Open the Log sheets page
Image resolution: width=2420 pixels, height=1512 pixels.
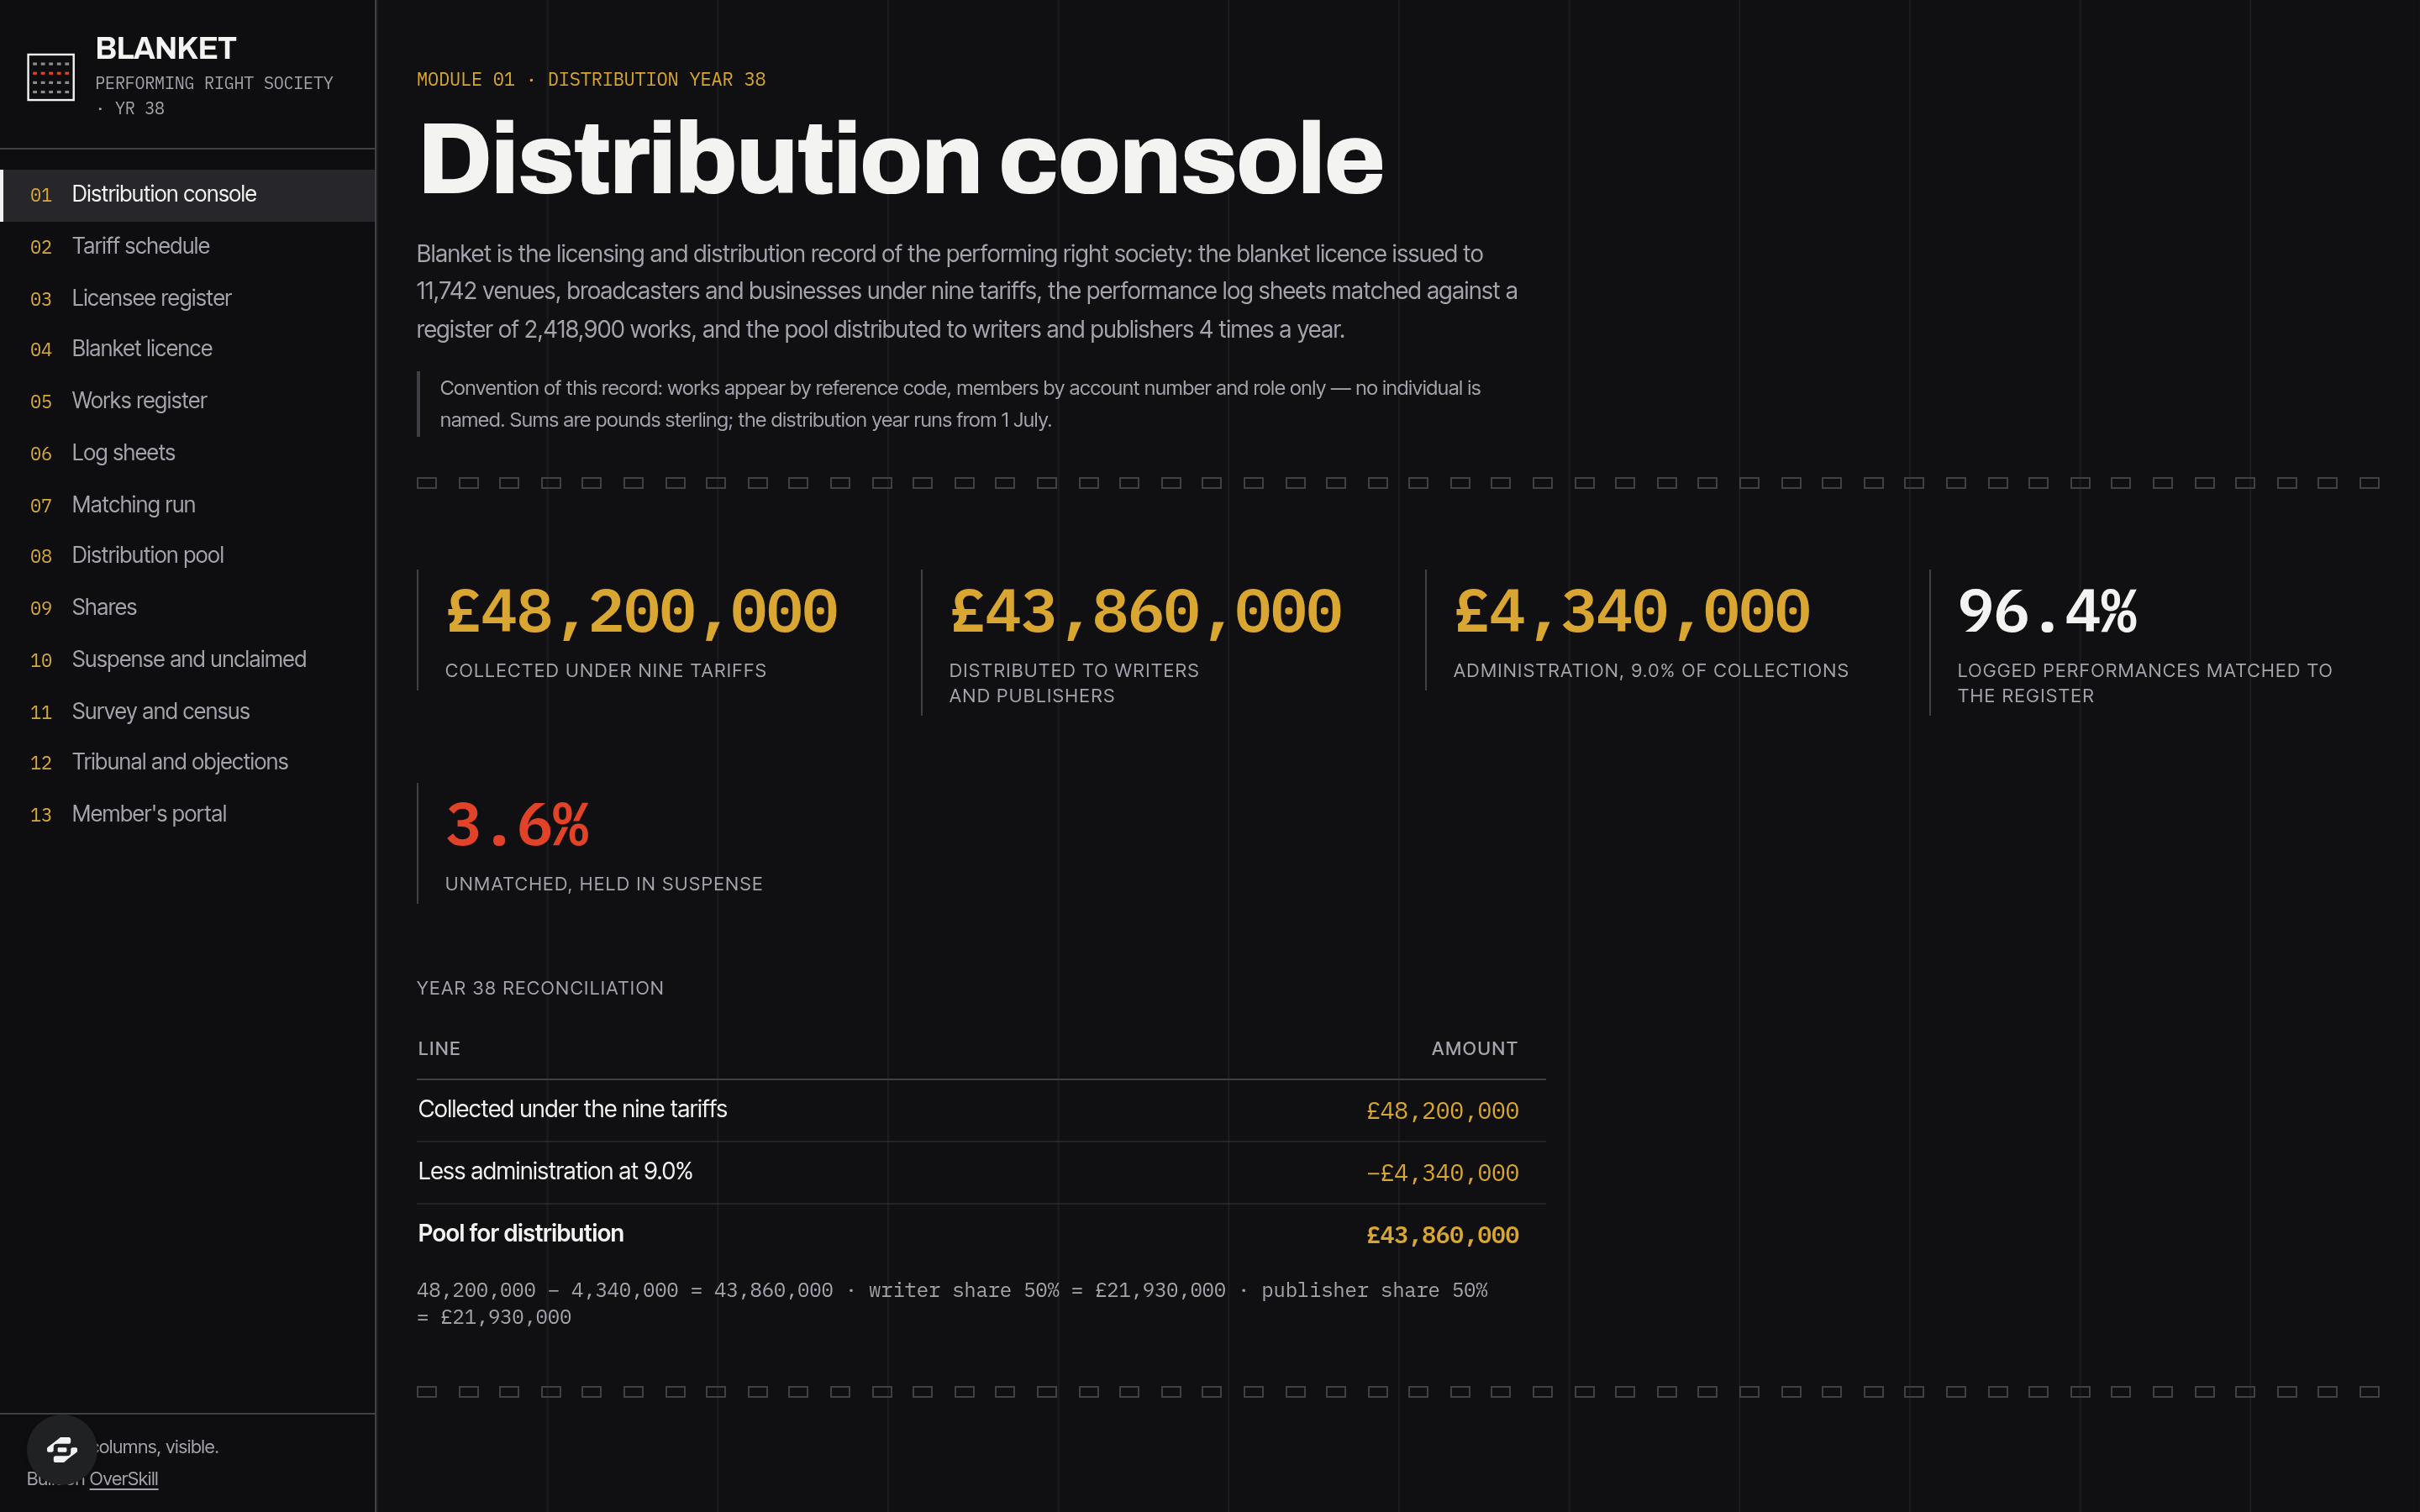pos(188,453)
